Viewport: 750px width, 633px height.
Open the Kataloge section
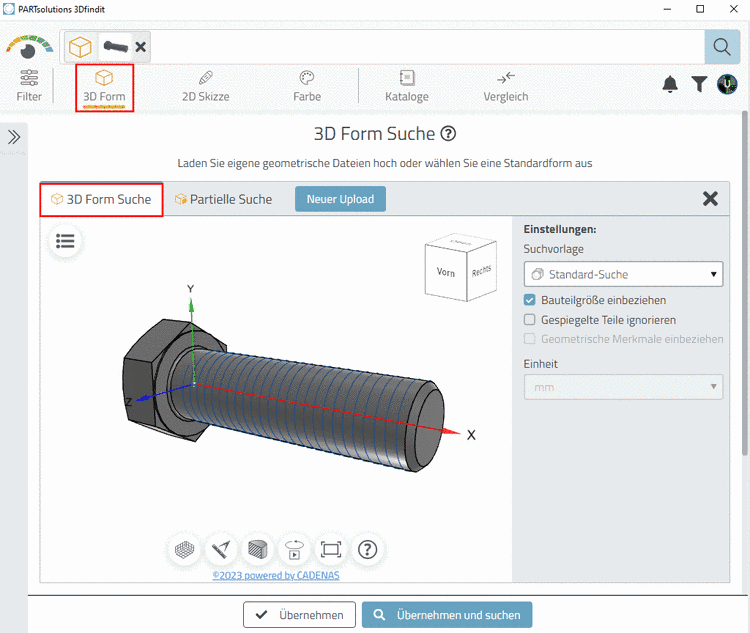pos(407,87)
